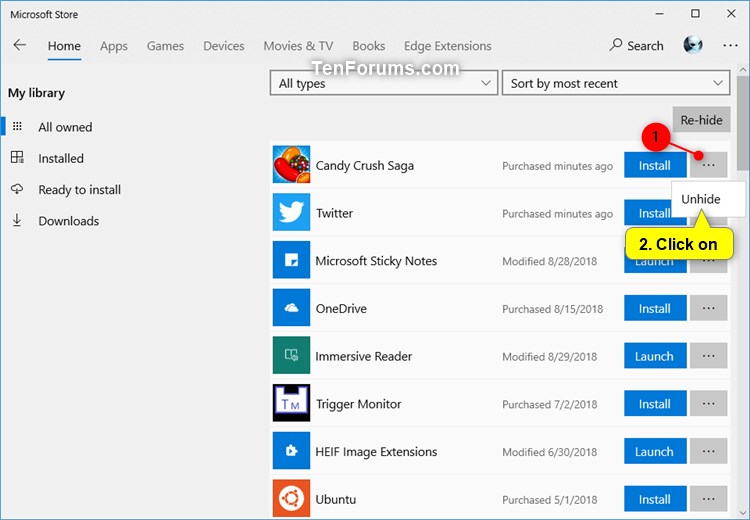The height and width of the screenshot is (520, 750).
Task: Open the Ubuntu app icon
Action: (x=291, y=498)
